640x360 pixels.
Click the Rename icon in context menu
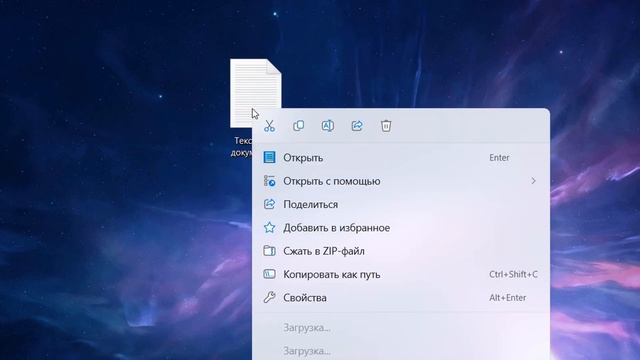pos(328,126)
